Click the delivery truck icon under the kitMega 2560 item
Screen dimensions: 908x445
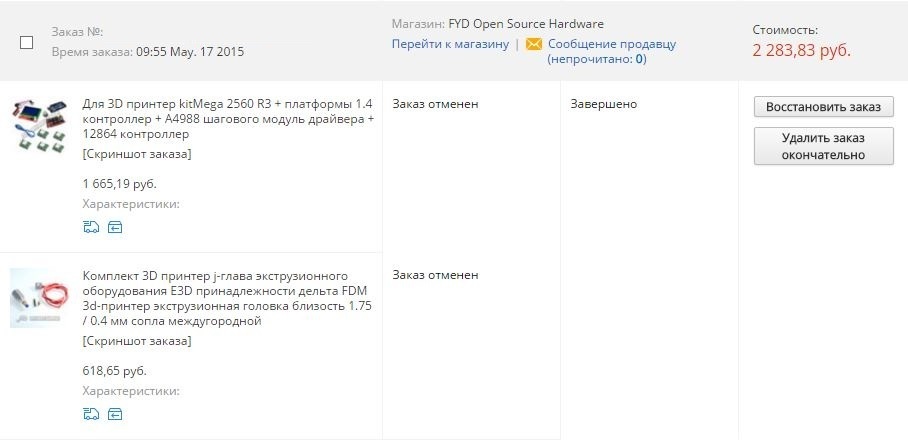click(91, 227)
